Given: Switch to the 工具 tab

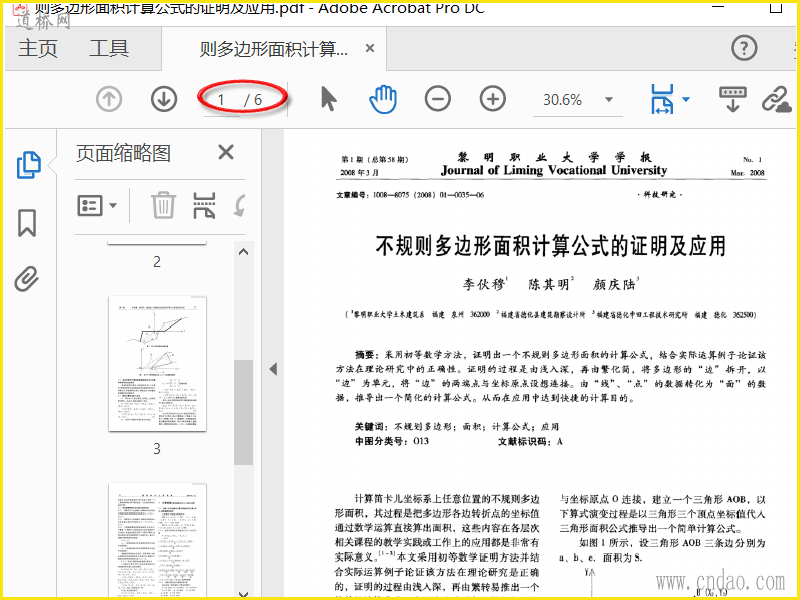Looking at the screenshot, I should [109, 48].
